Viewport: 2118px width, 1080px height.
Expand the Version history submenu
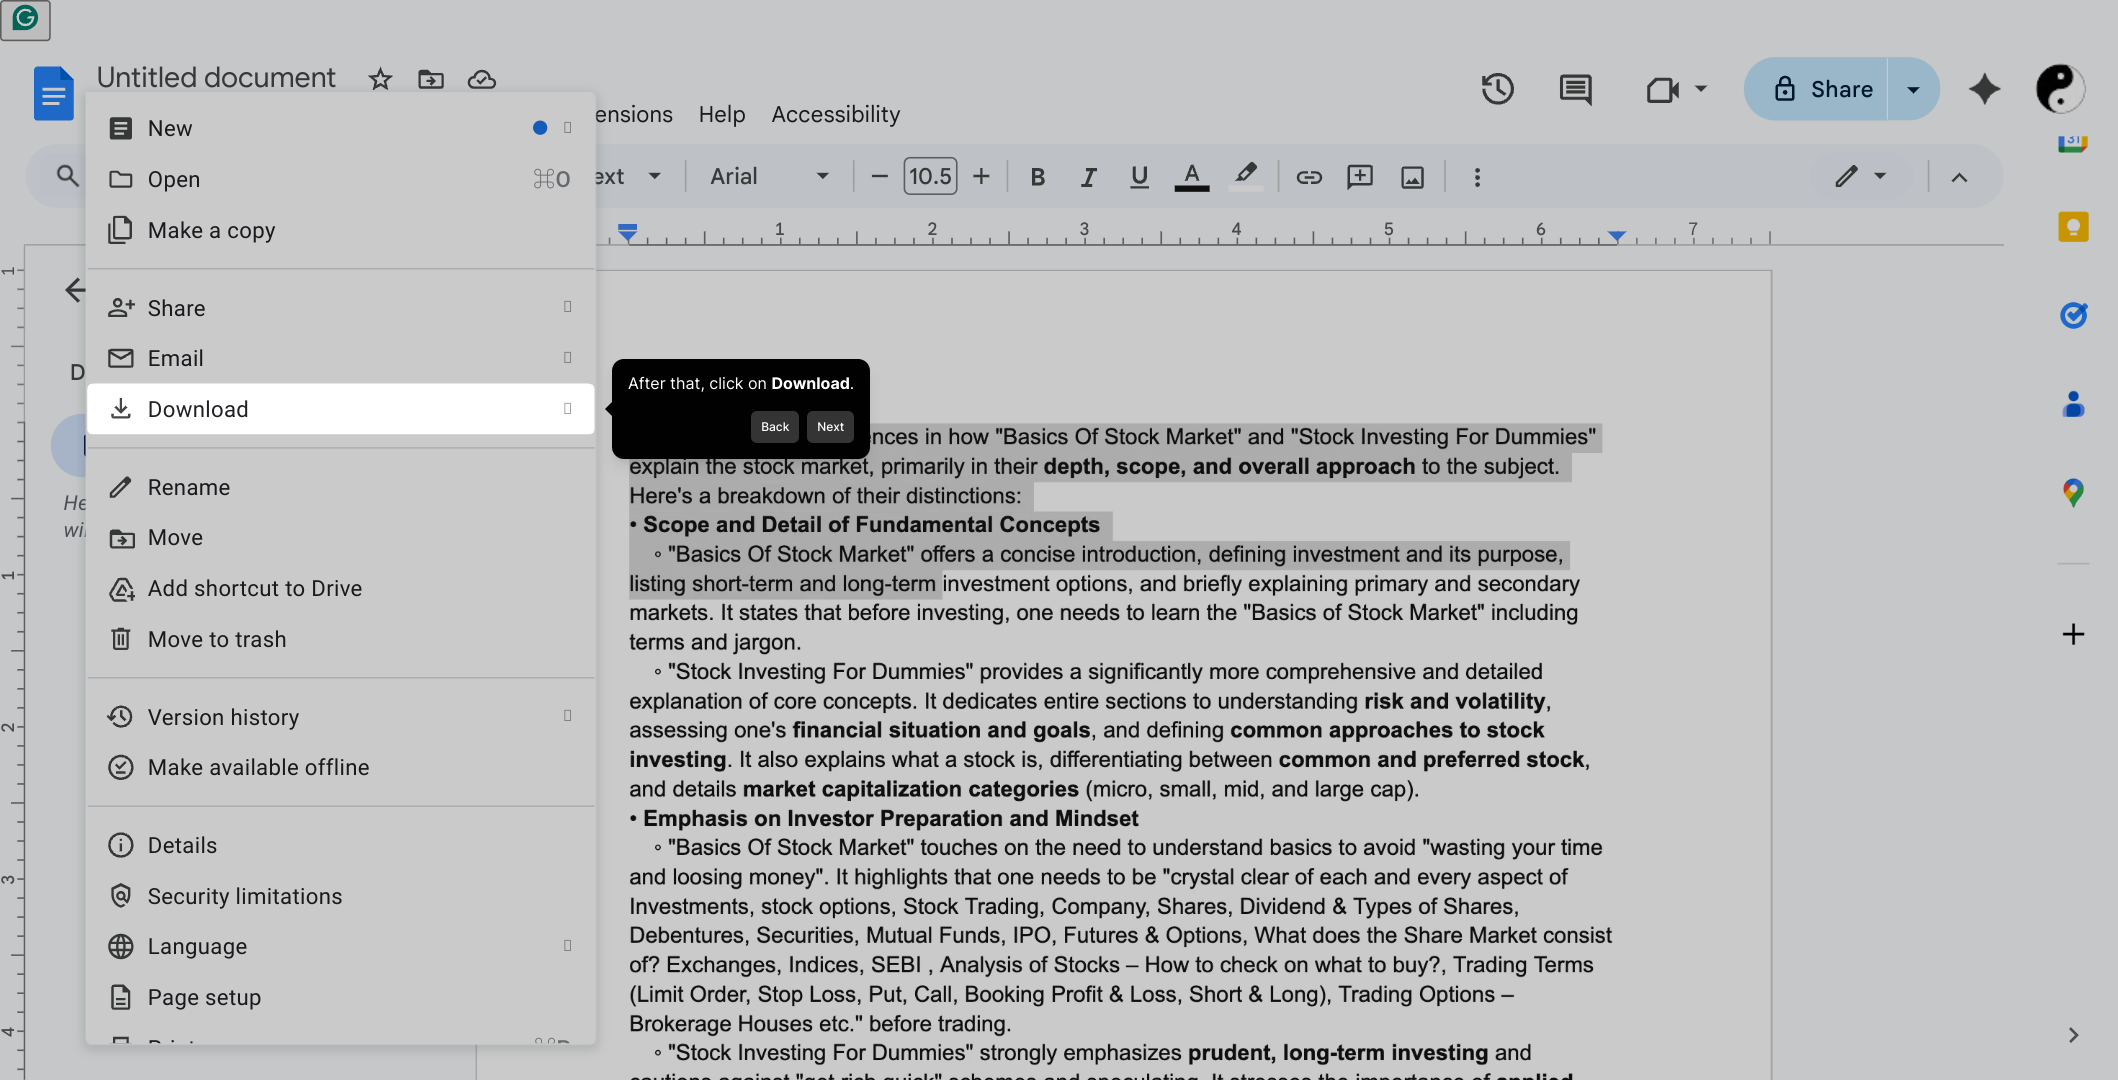tap(340, 717)
